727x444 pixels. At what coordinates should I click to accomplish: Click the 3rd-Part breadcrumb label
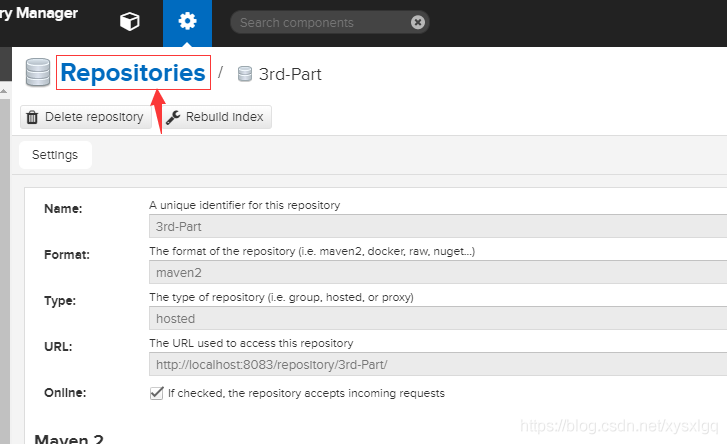tap(290, 74)
